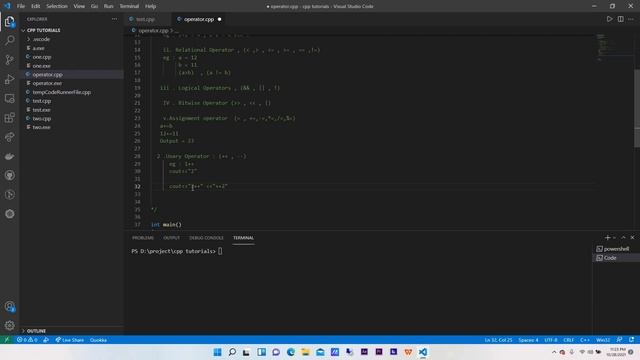640x360 pixels.
Task: Switch to the PROBLEMS panel tab
Action: 143,238
